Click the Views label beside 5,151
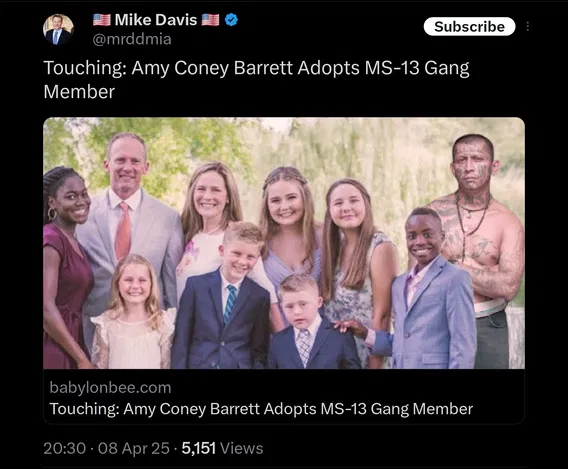This screenshot has width=568, height=469. pyautogui.click(x=242, y=448)
